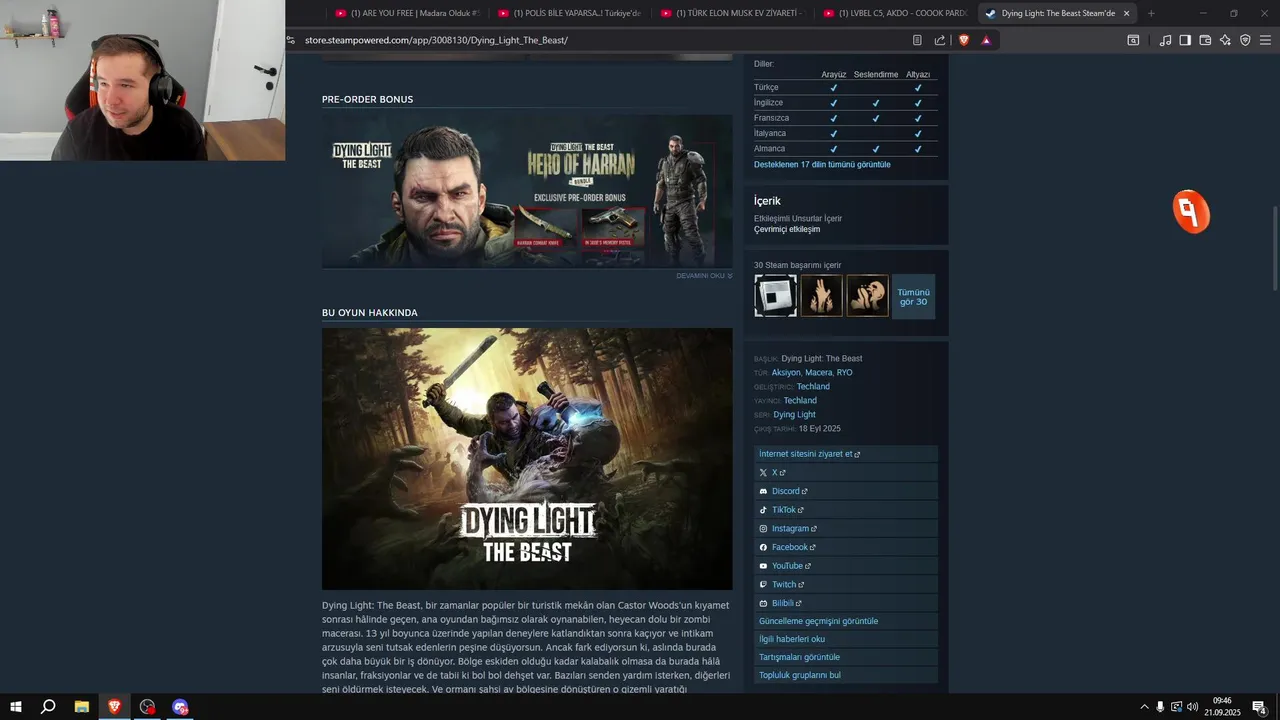Image resolution: width=1280 pixels, height=720 pixels.
Task: Expand pre-order bonus with DEVAMINI OKU
Action: tap(704, 276)
